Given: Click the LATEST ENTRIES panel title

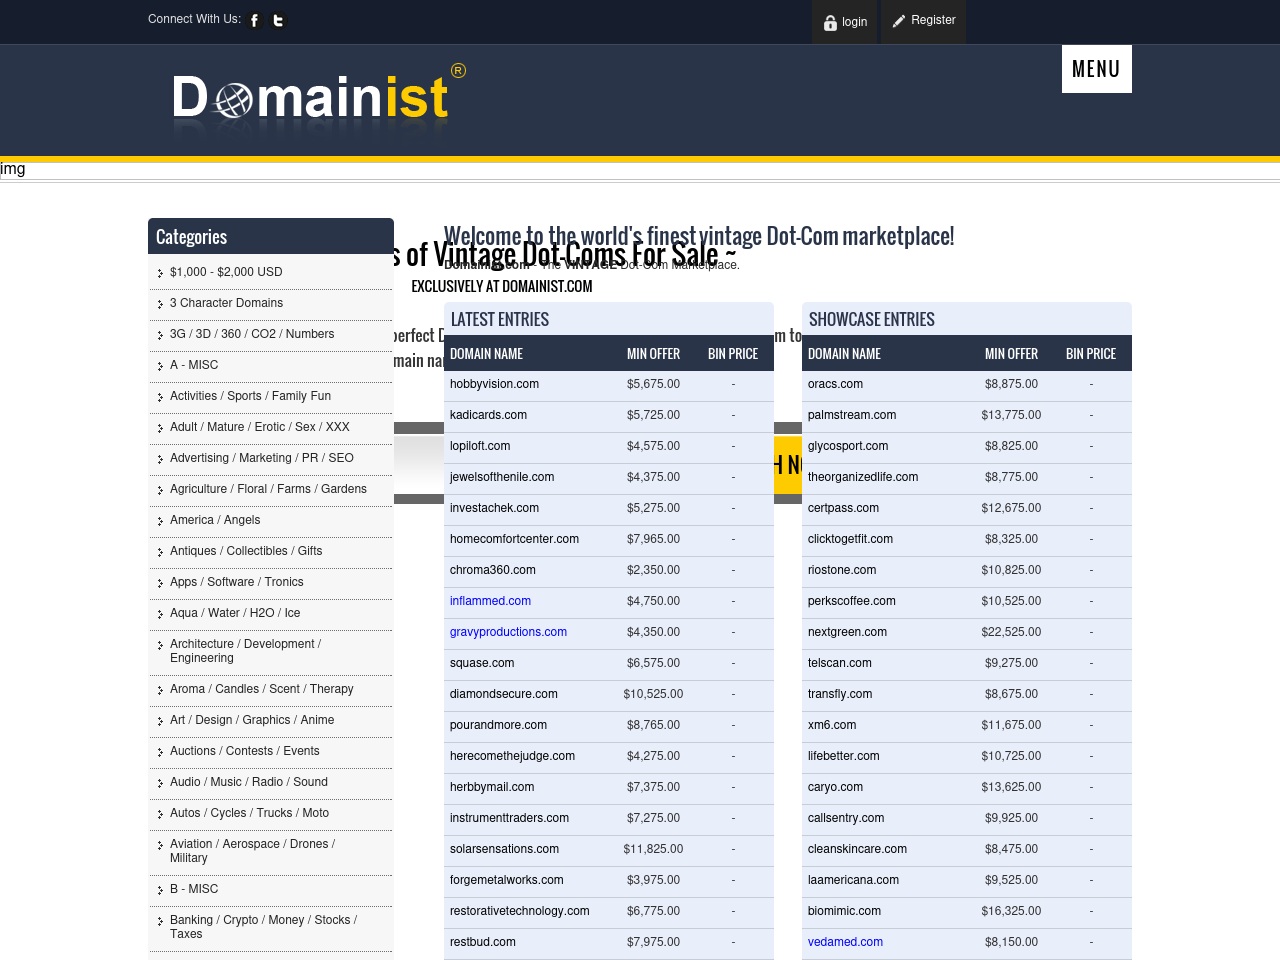Looking at the screenshot, I should coord(500,319).
